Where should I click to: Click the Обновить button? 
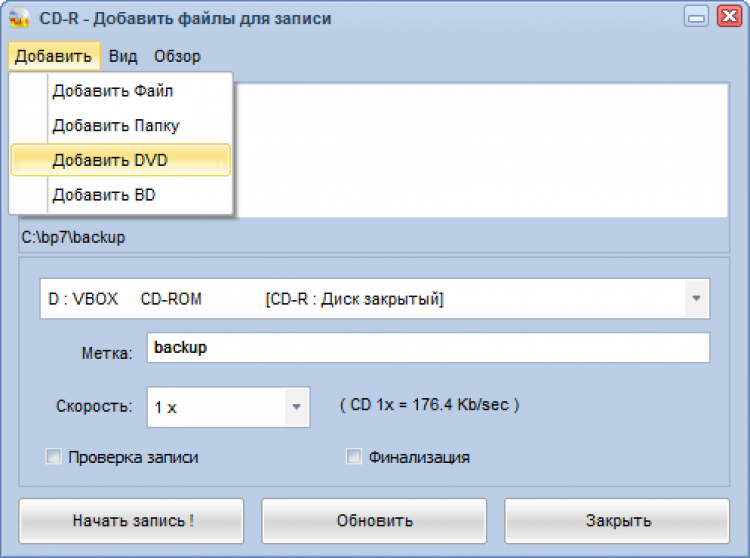click(x=374, y=520)
